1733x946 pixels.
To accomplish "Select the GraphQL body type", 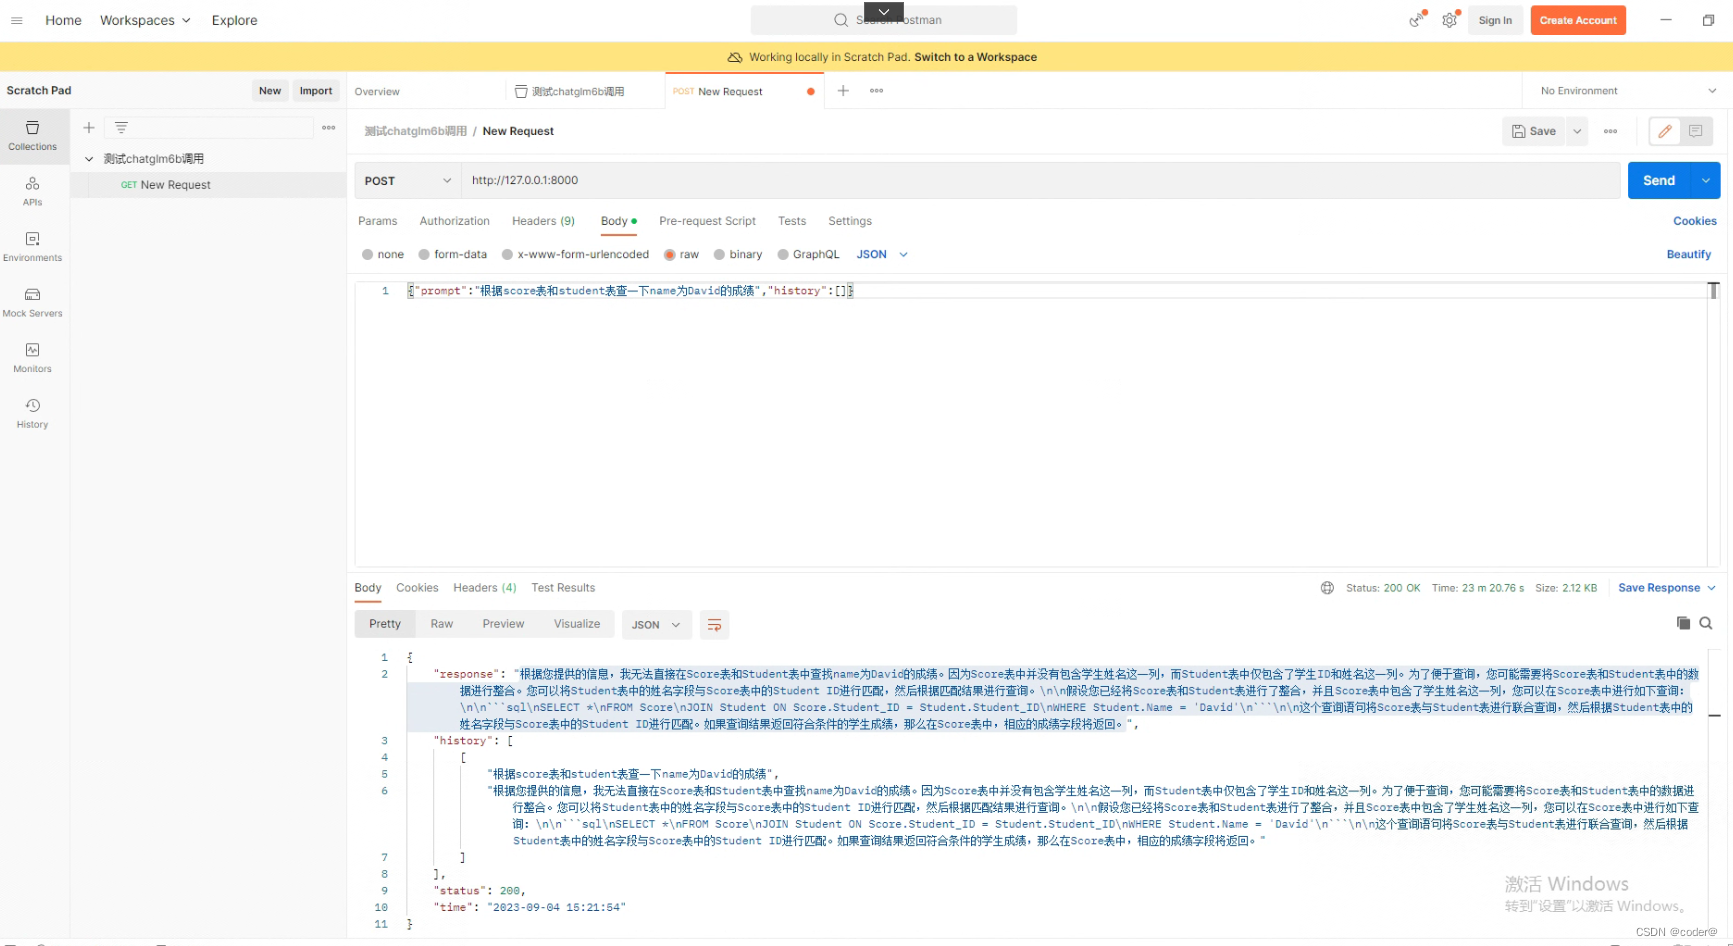I will tap(808, 255).
